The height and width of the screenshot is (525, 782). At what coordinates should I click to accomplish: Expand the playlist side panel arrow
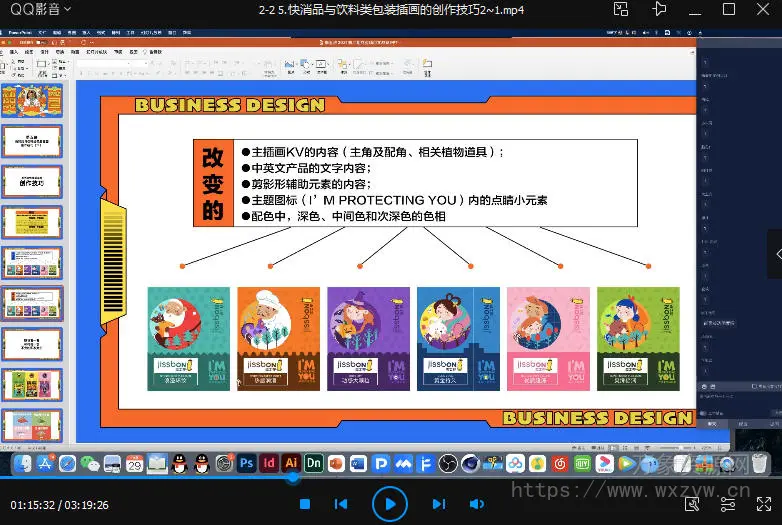tap(775, 255)
